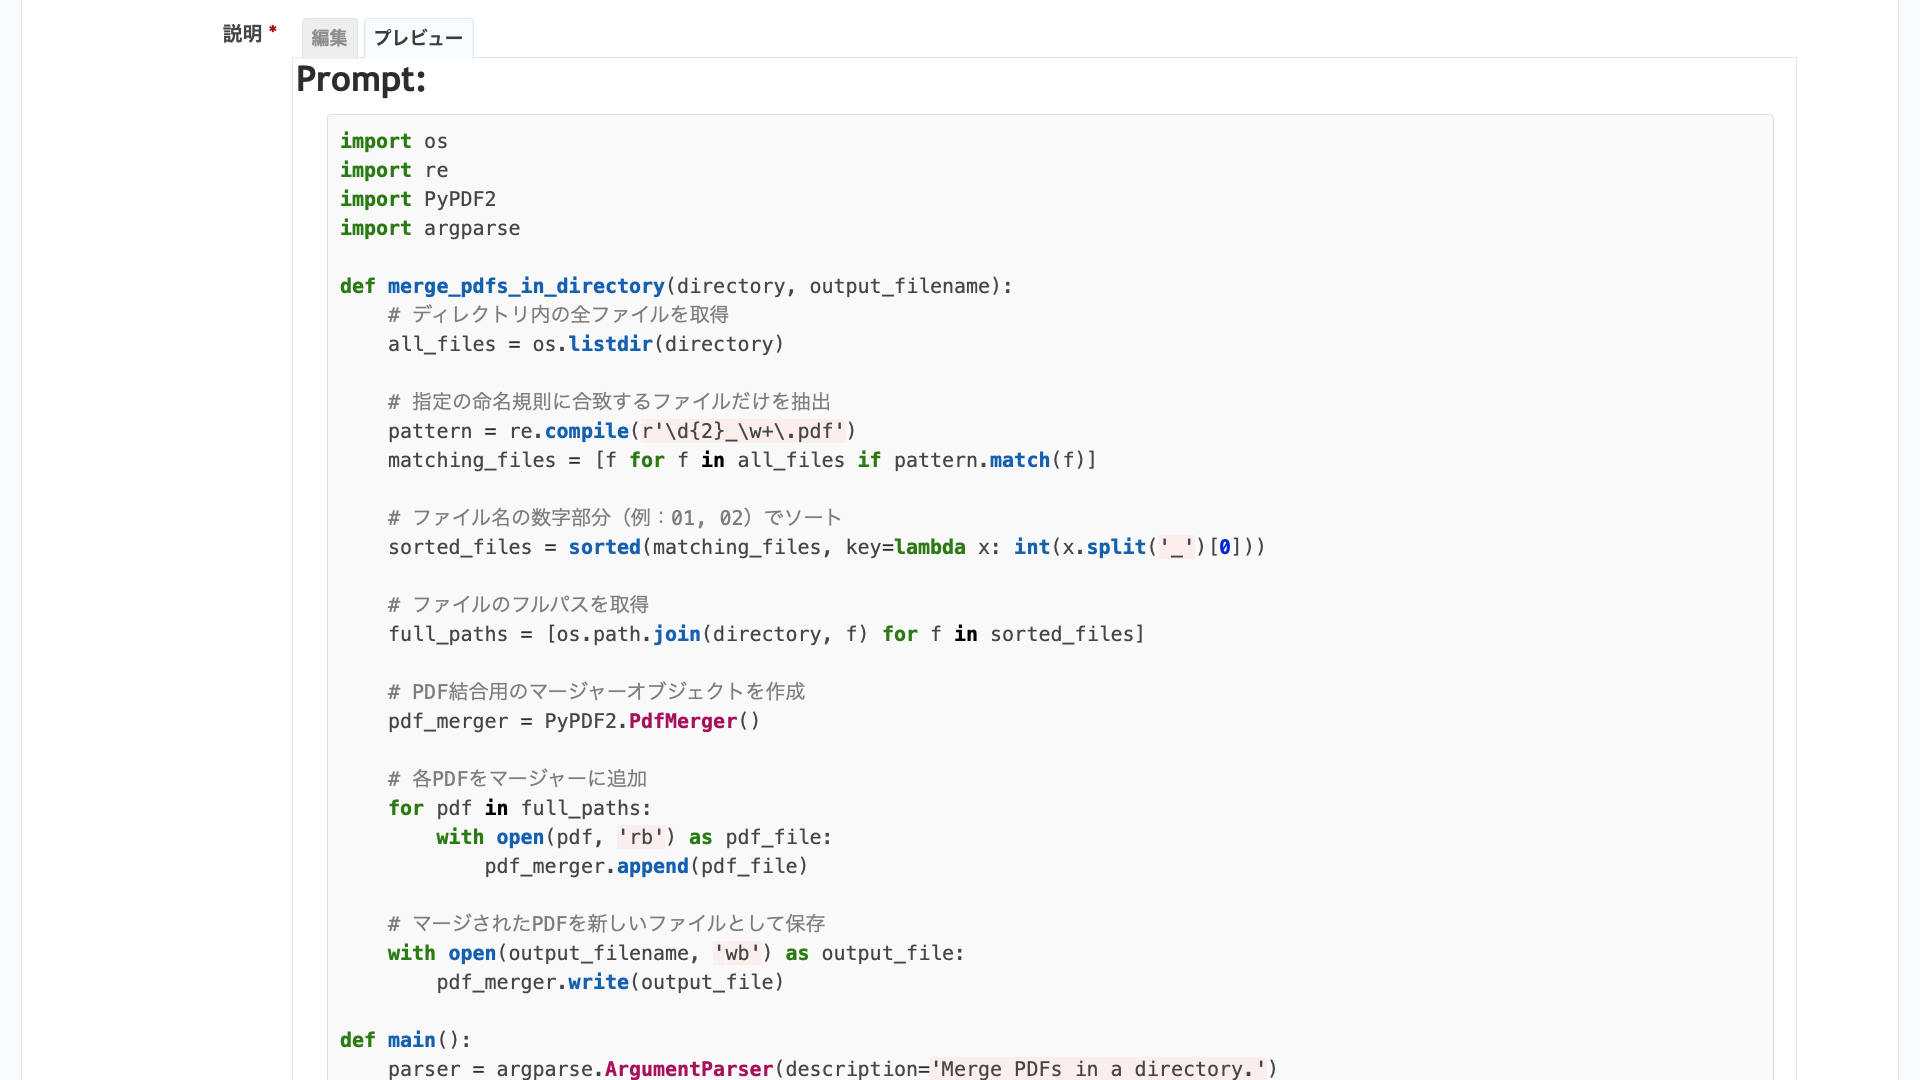
Task: Click merge_pdfs_in_directory function name
Action: coord(526,286)
